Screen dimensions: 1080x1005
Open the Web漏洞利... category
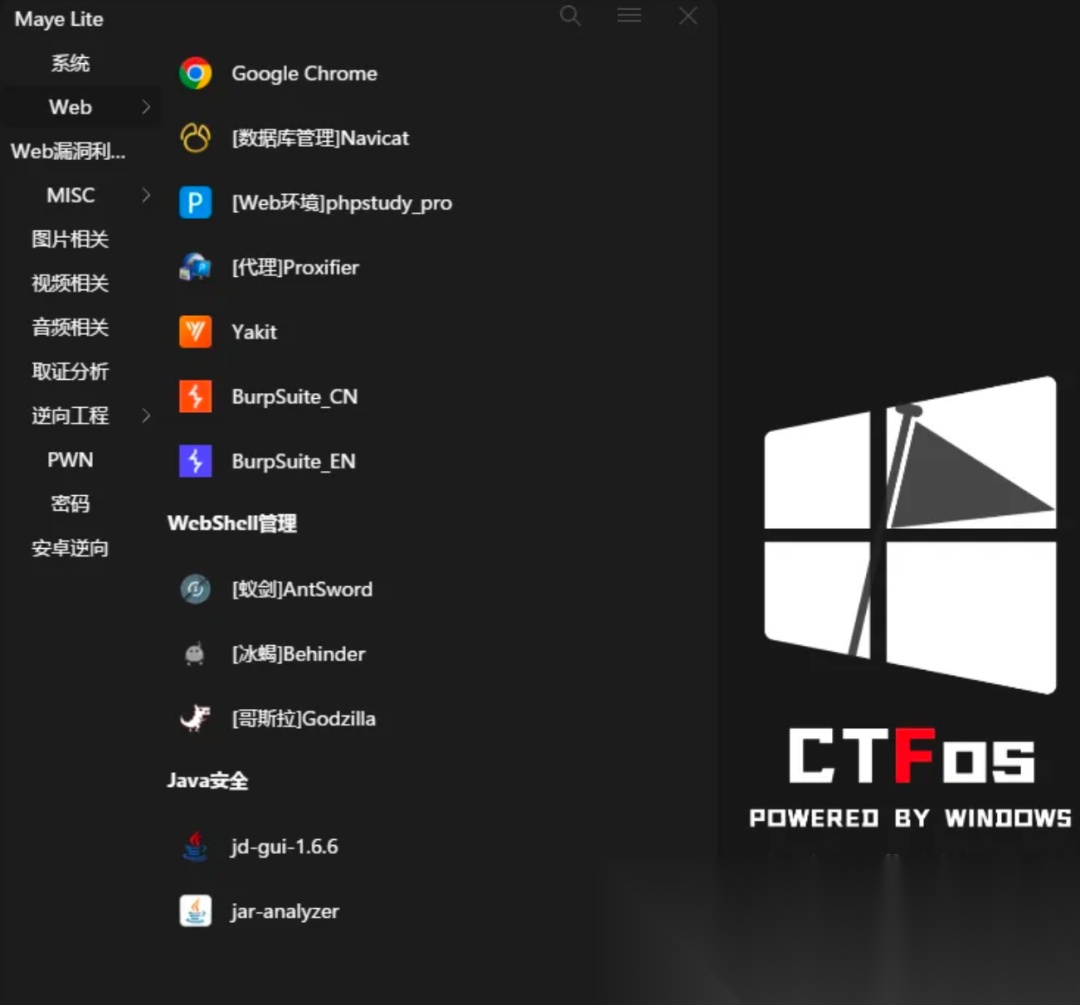coord(68,151)
